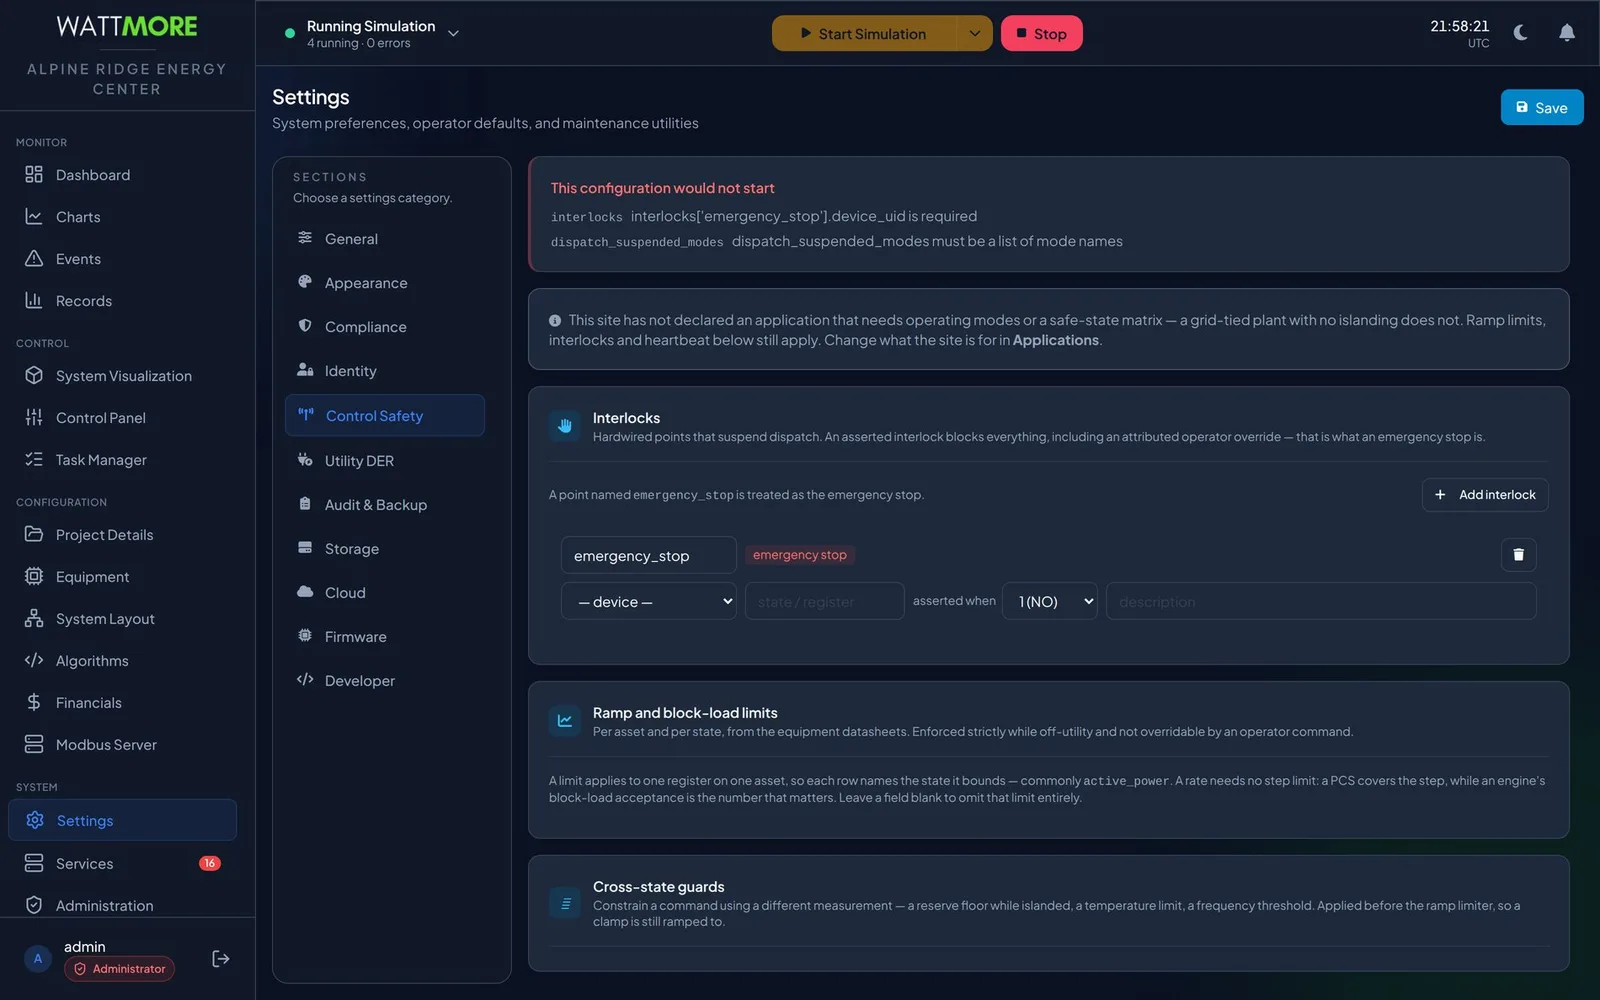1600x1000 pixels.
Task: Click the Save button
Action: tap(1542, 108)
